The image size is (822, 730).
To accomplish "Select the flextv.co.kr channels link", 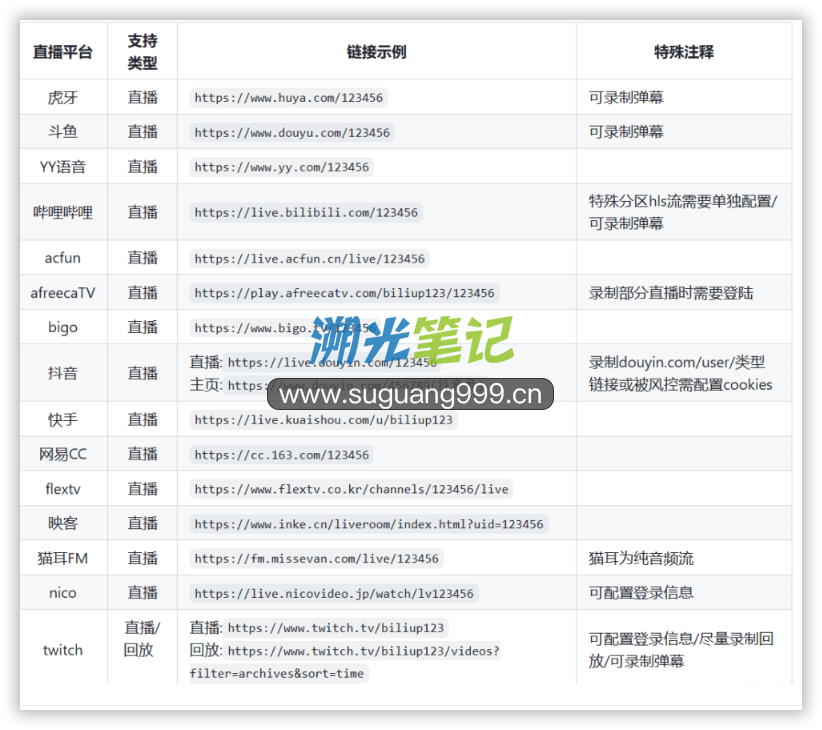I will point(351,489).
